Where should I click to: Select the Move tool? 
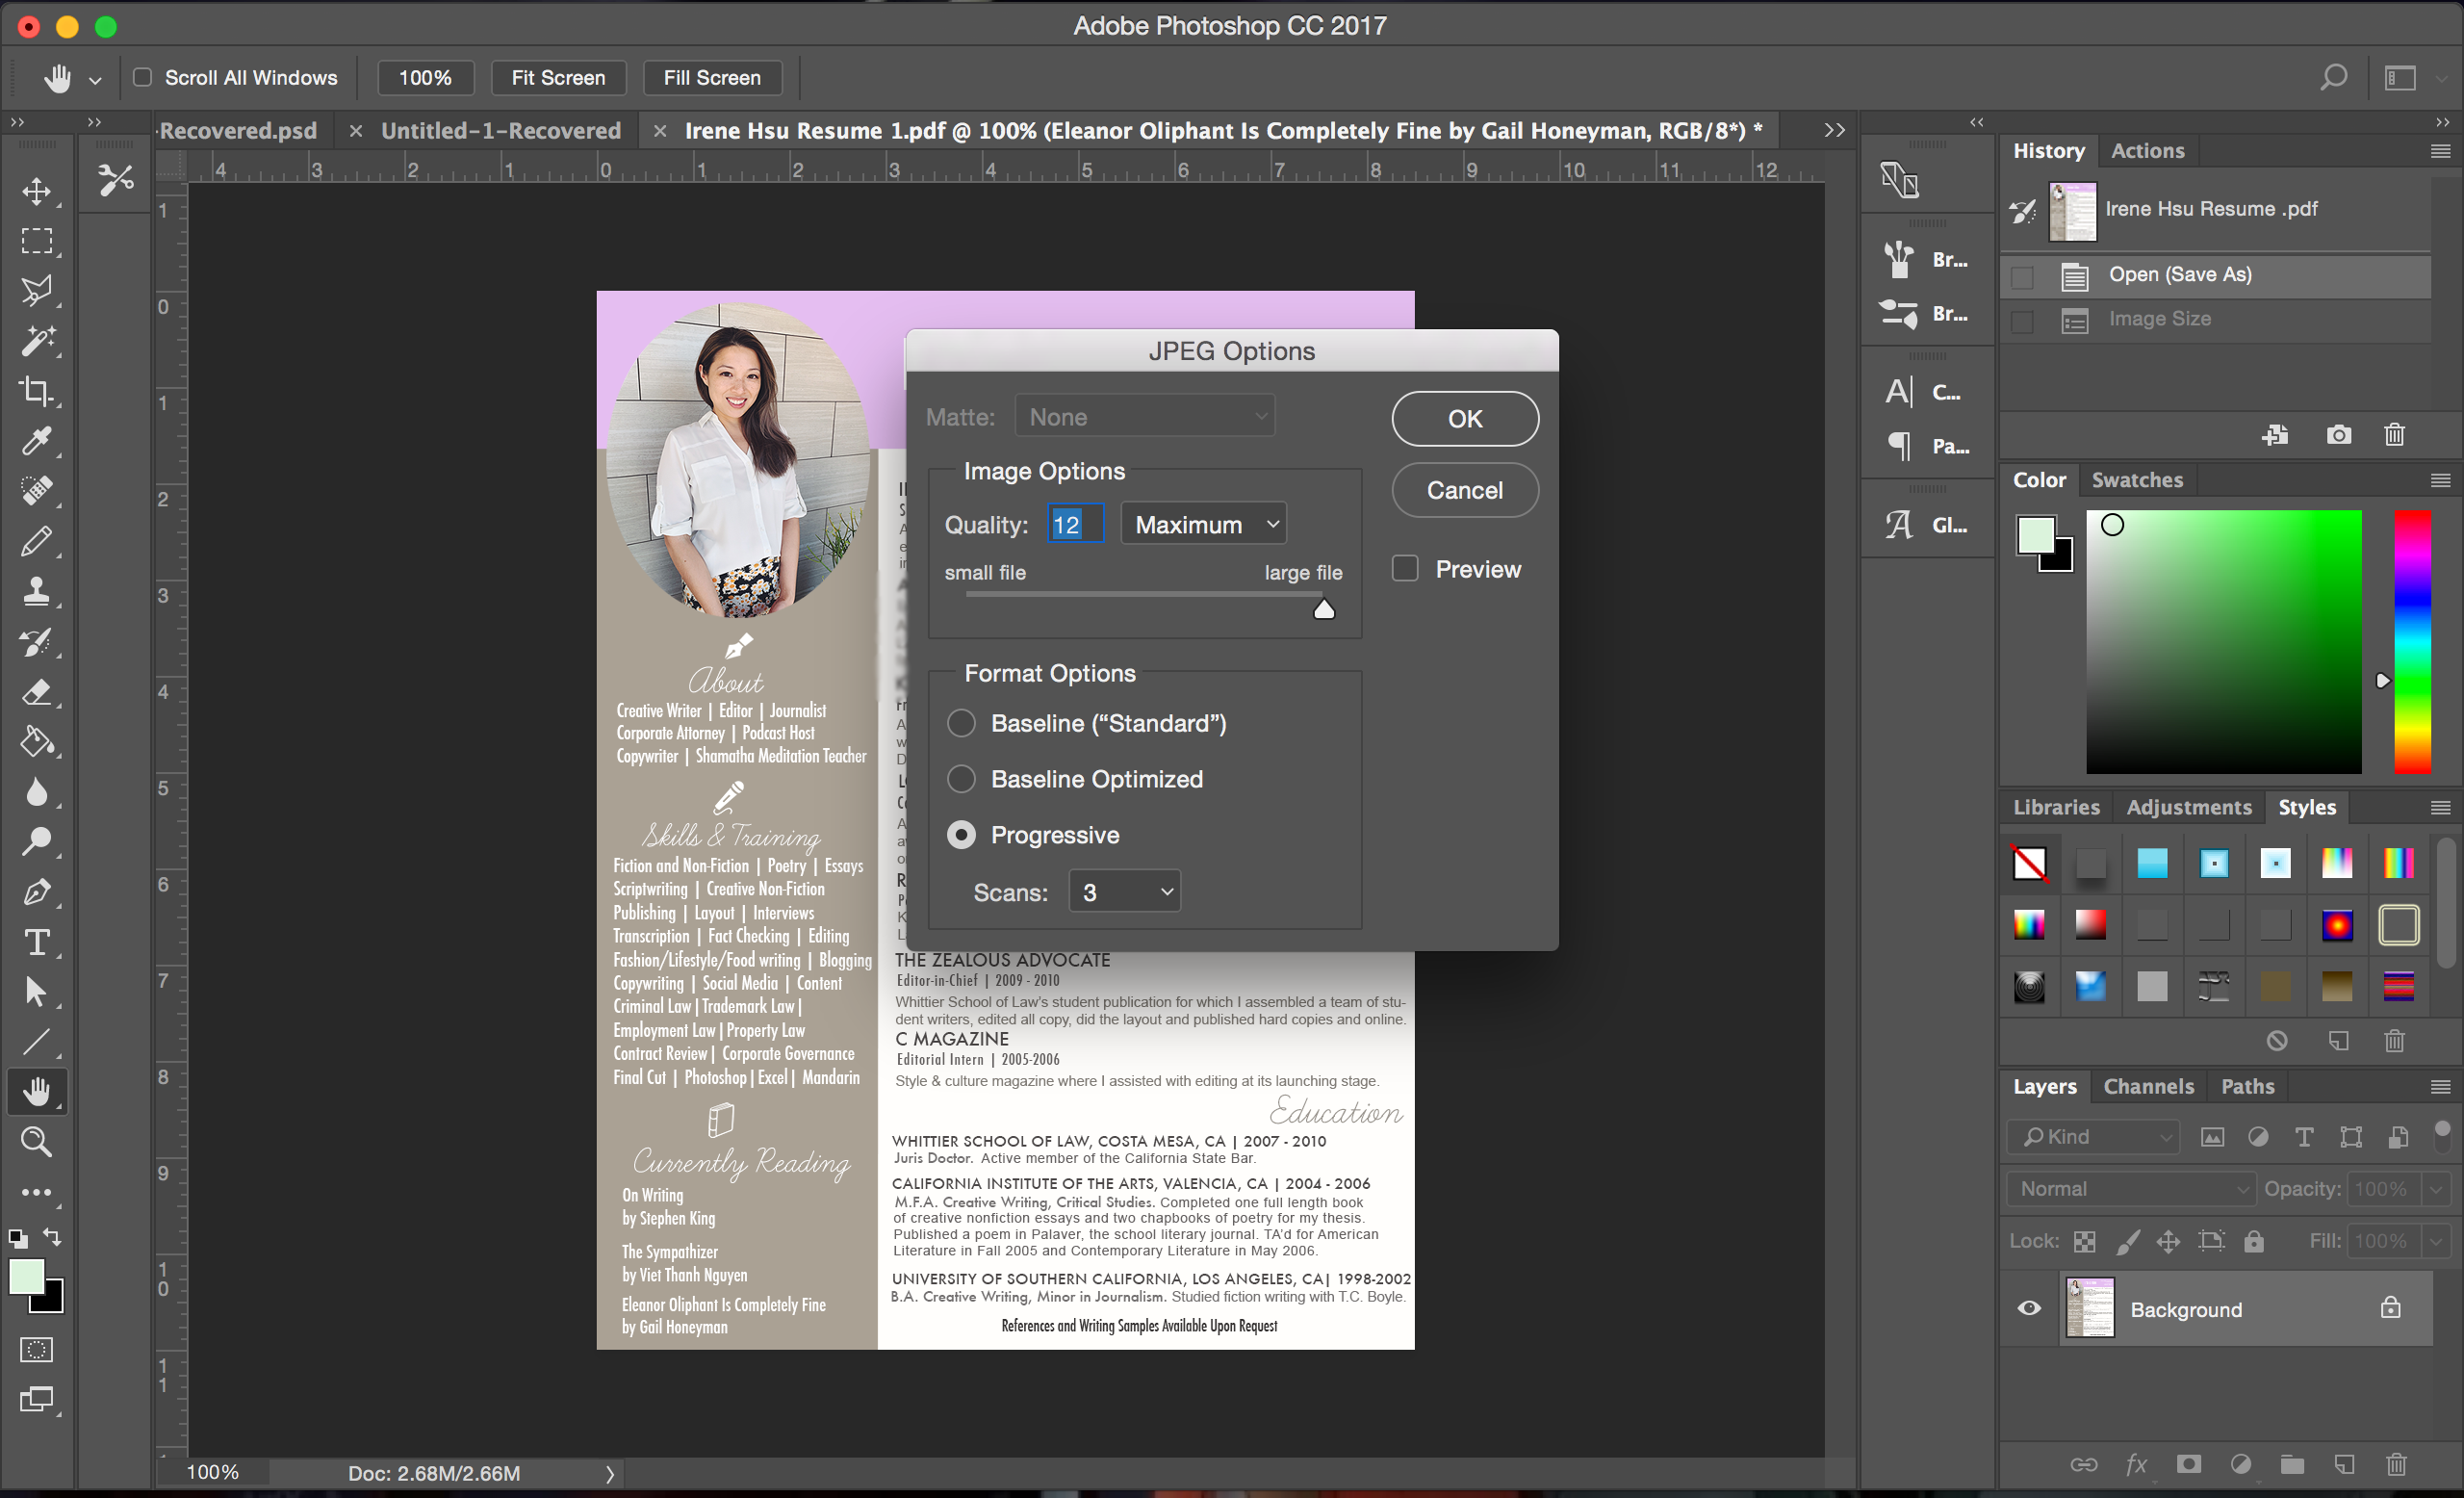coord(37,190)
